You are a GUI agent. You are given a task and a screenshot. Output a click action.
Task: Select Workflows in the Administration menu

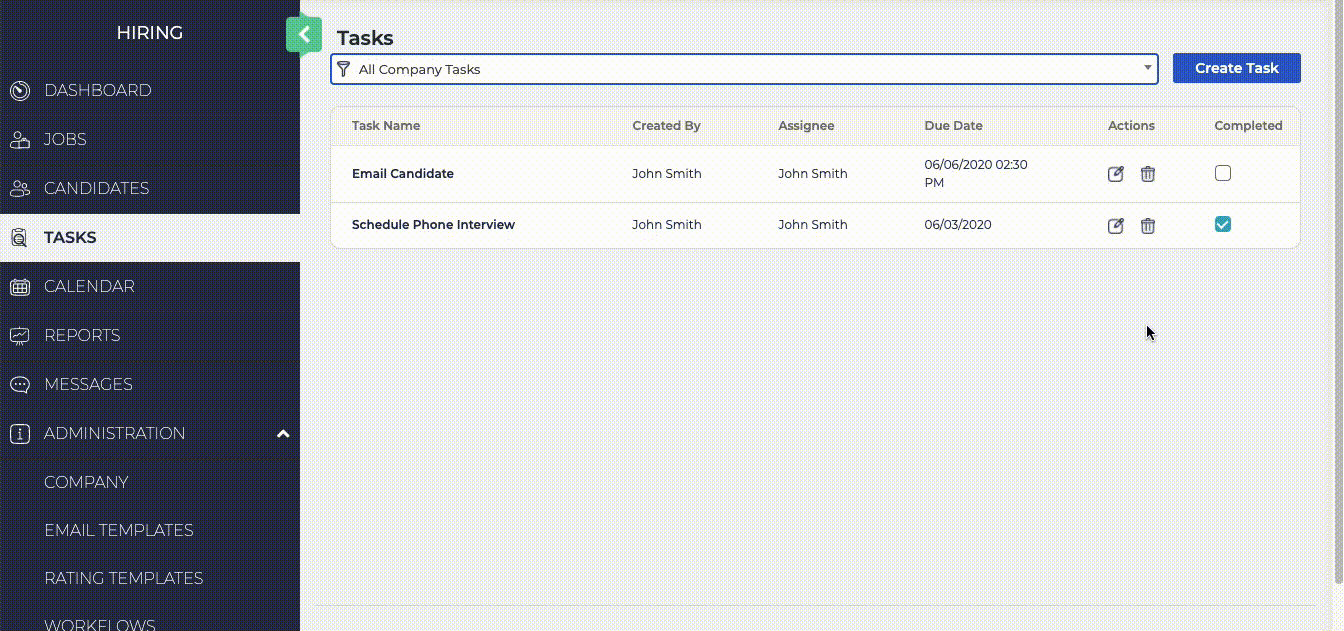pyautogui.click(x=99, y=622)
